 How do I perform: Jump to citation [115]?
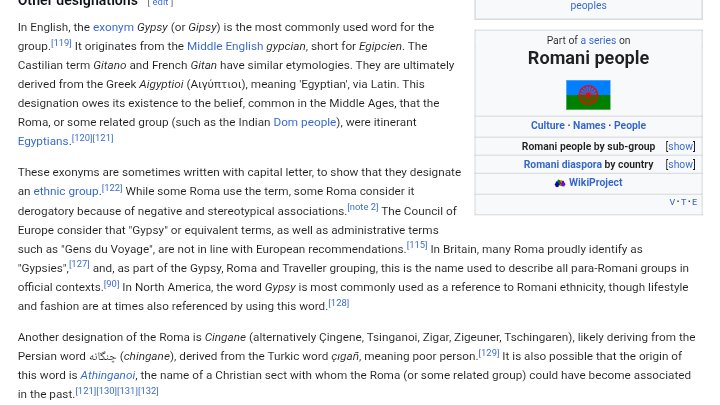(x=417, y=245)
